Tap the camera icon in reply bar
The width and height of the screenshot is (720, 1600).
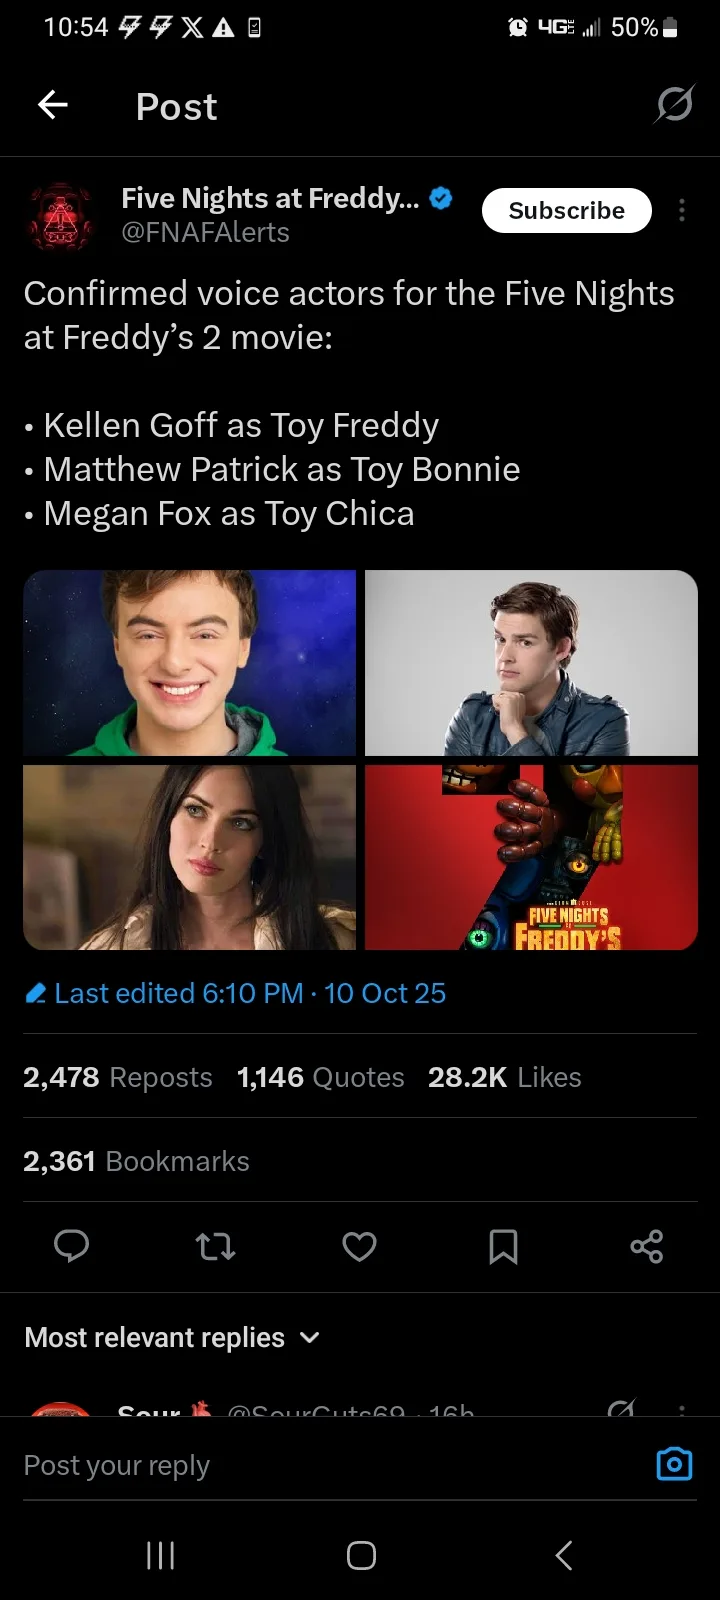tap(674, 1464)
